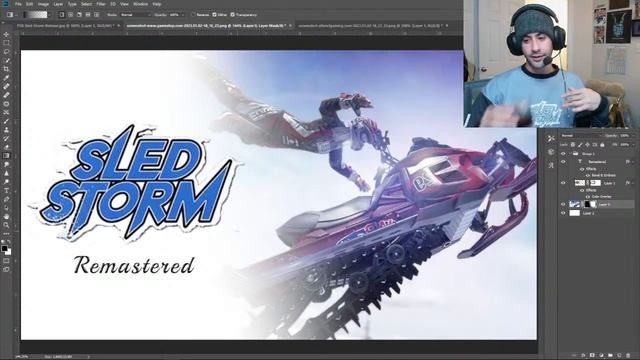
Task: Lock image pixels brush icon
Action: [580, 144]
